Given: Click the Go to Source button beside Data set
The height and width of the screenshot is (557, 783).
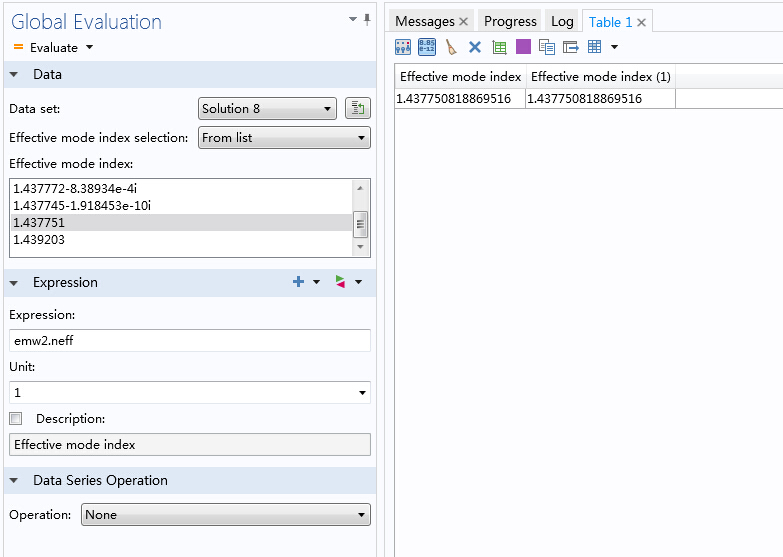Looking at the screenshot, I should tap(358, 109).
